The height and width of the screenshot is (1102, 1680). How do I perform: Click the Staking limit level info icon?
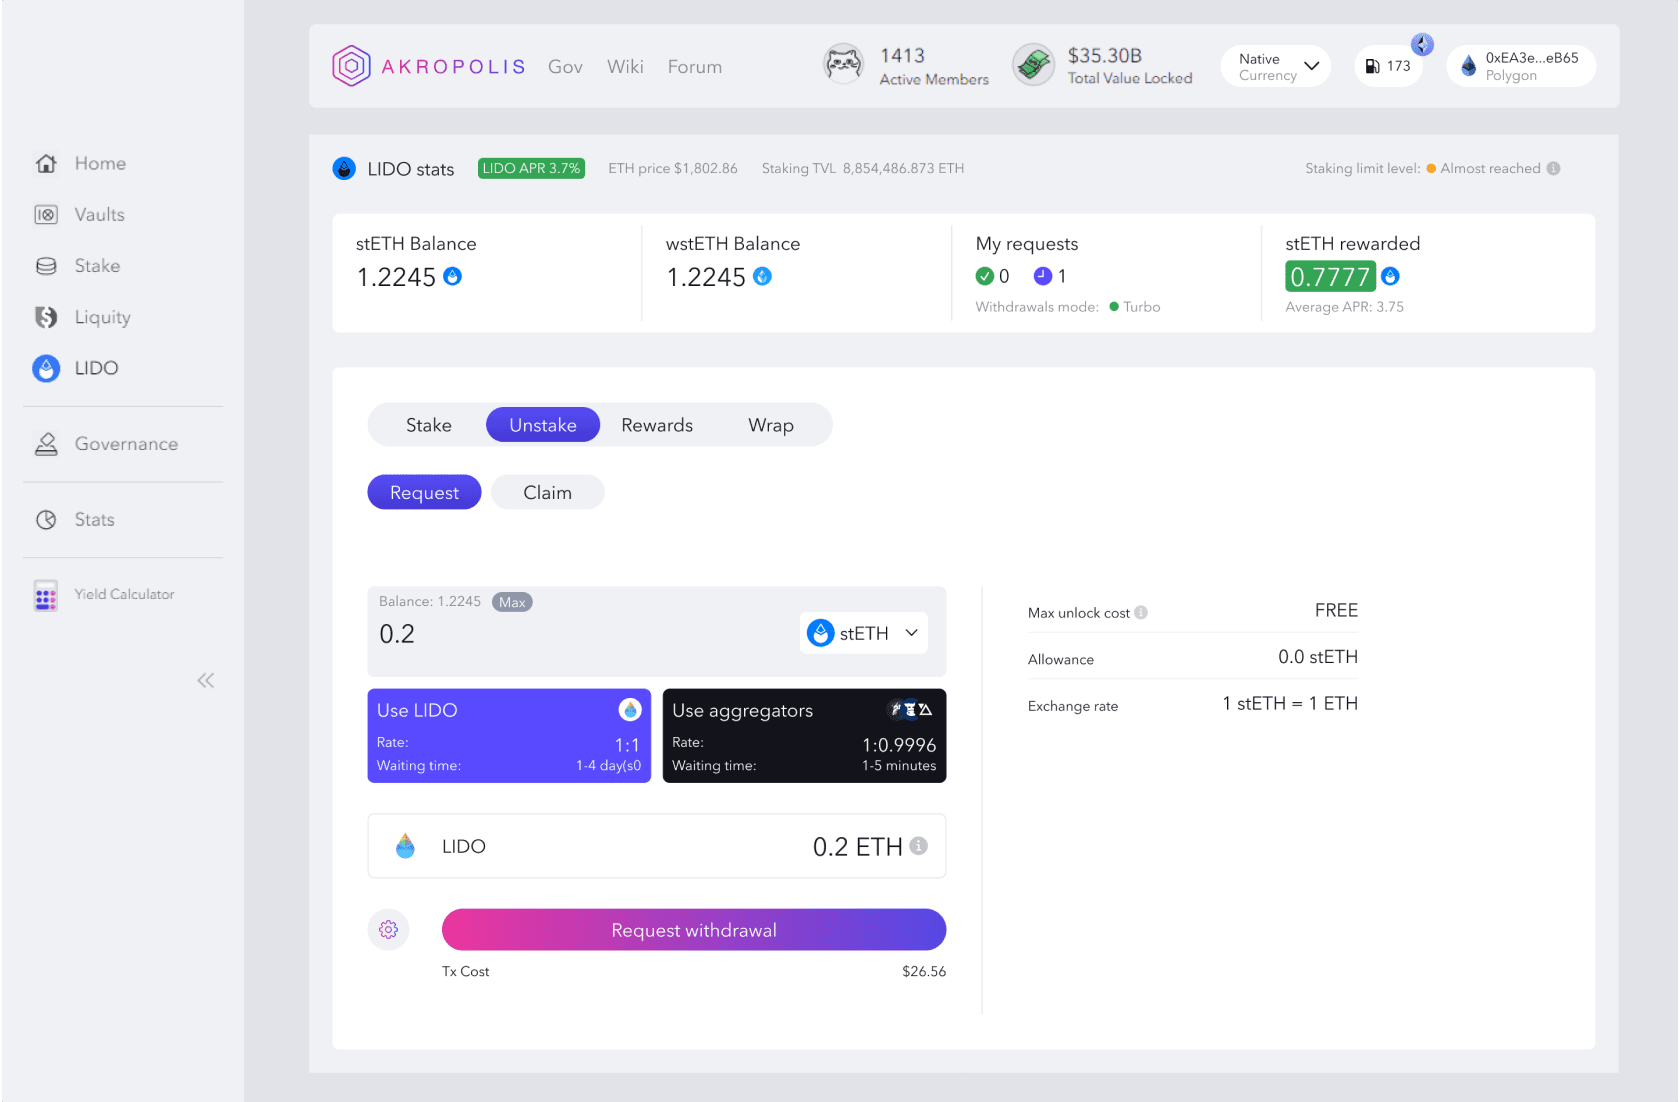pyautogui.click(x=1554, y=168)
